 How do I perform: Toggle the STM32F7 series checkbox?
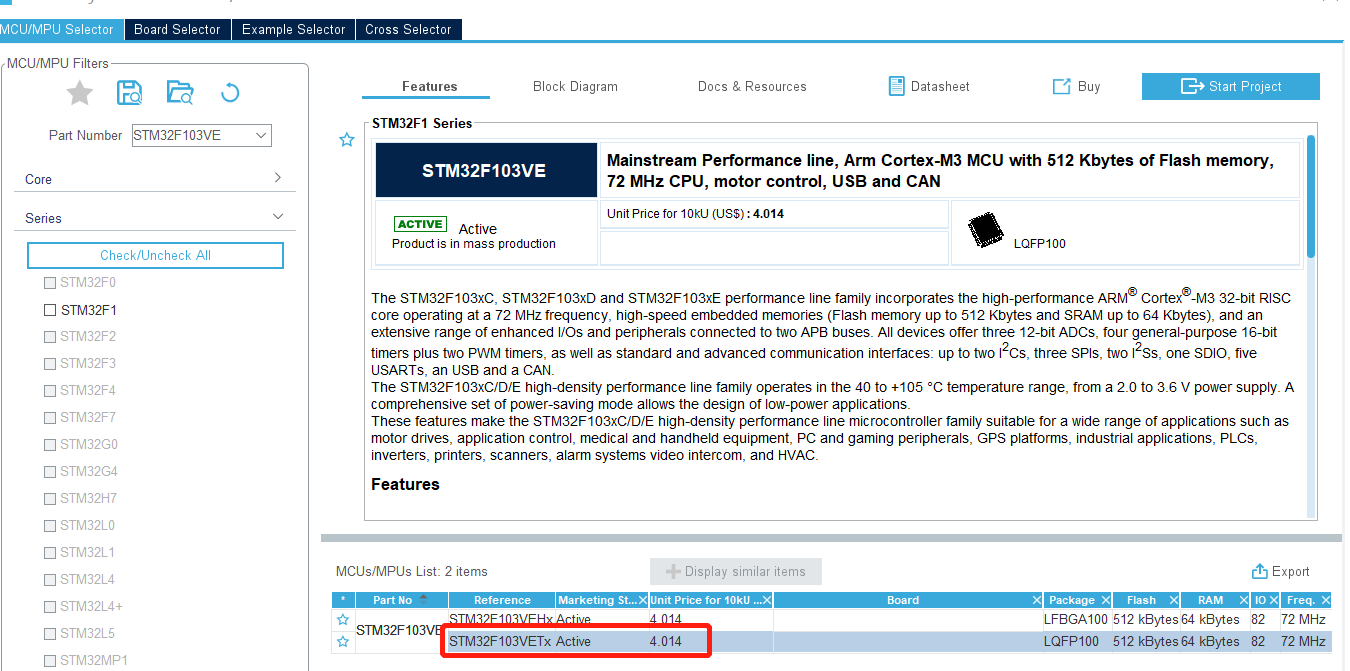50,418
